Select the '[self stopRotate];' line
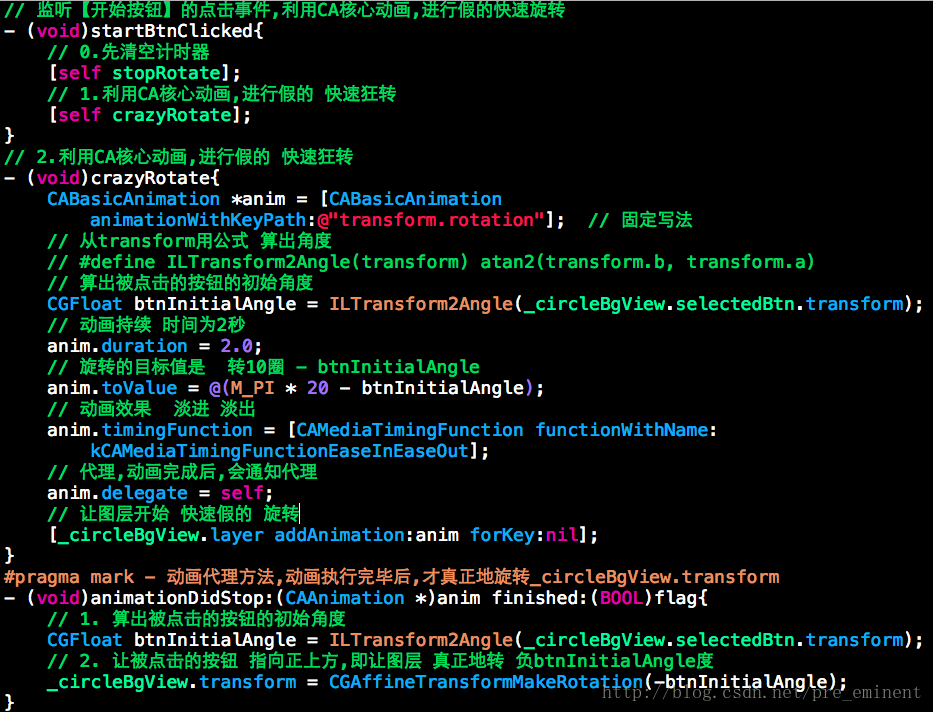Screen dimensions: 933x712 point(145,73)
